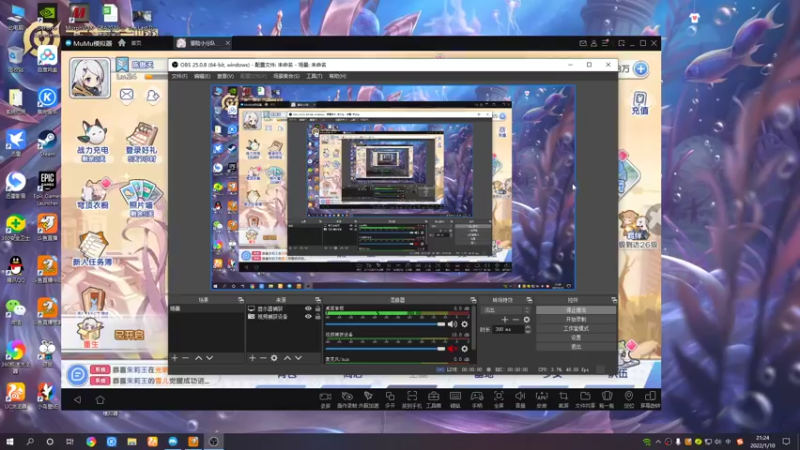Adjust the 视频捕获设备 volume slider
The height and width of the screenshot is (450, 800).
point(385,348)
